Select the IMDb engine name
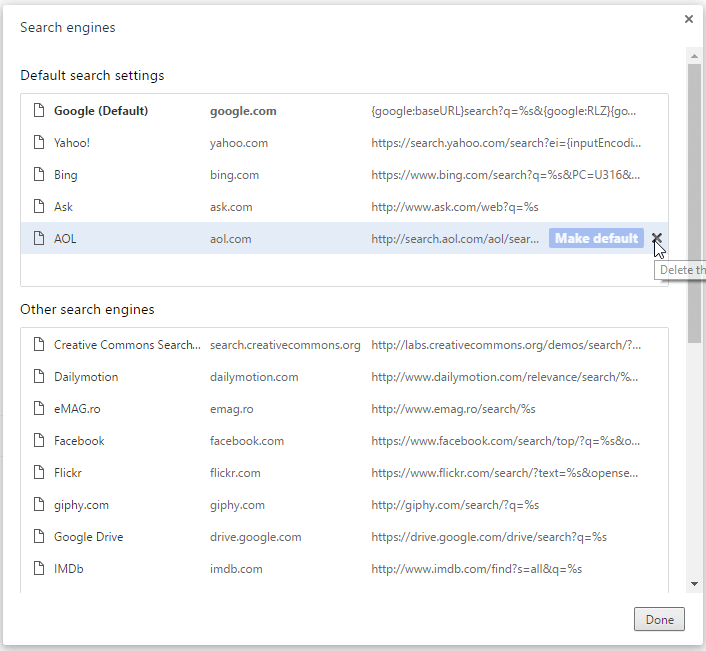The image size is (706, 651). click(x=68, y=569)
